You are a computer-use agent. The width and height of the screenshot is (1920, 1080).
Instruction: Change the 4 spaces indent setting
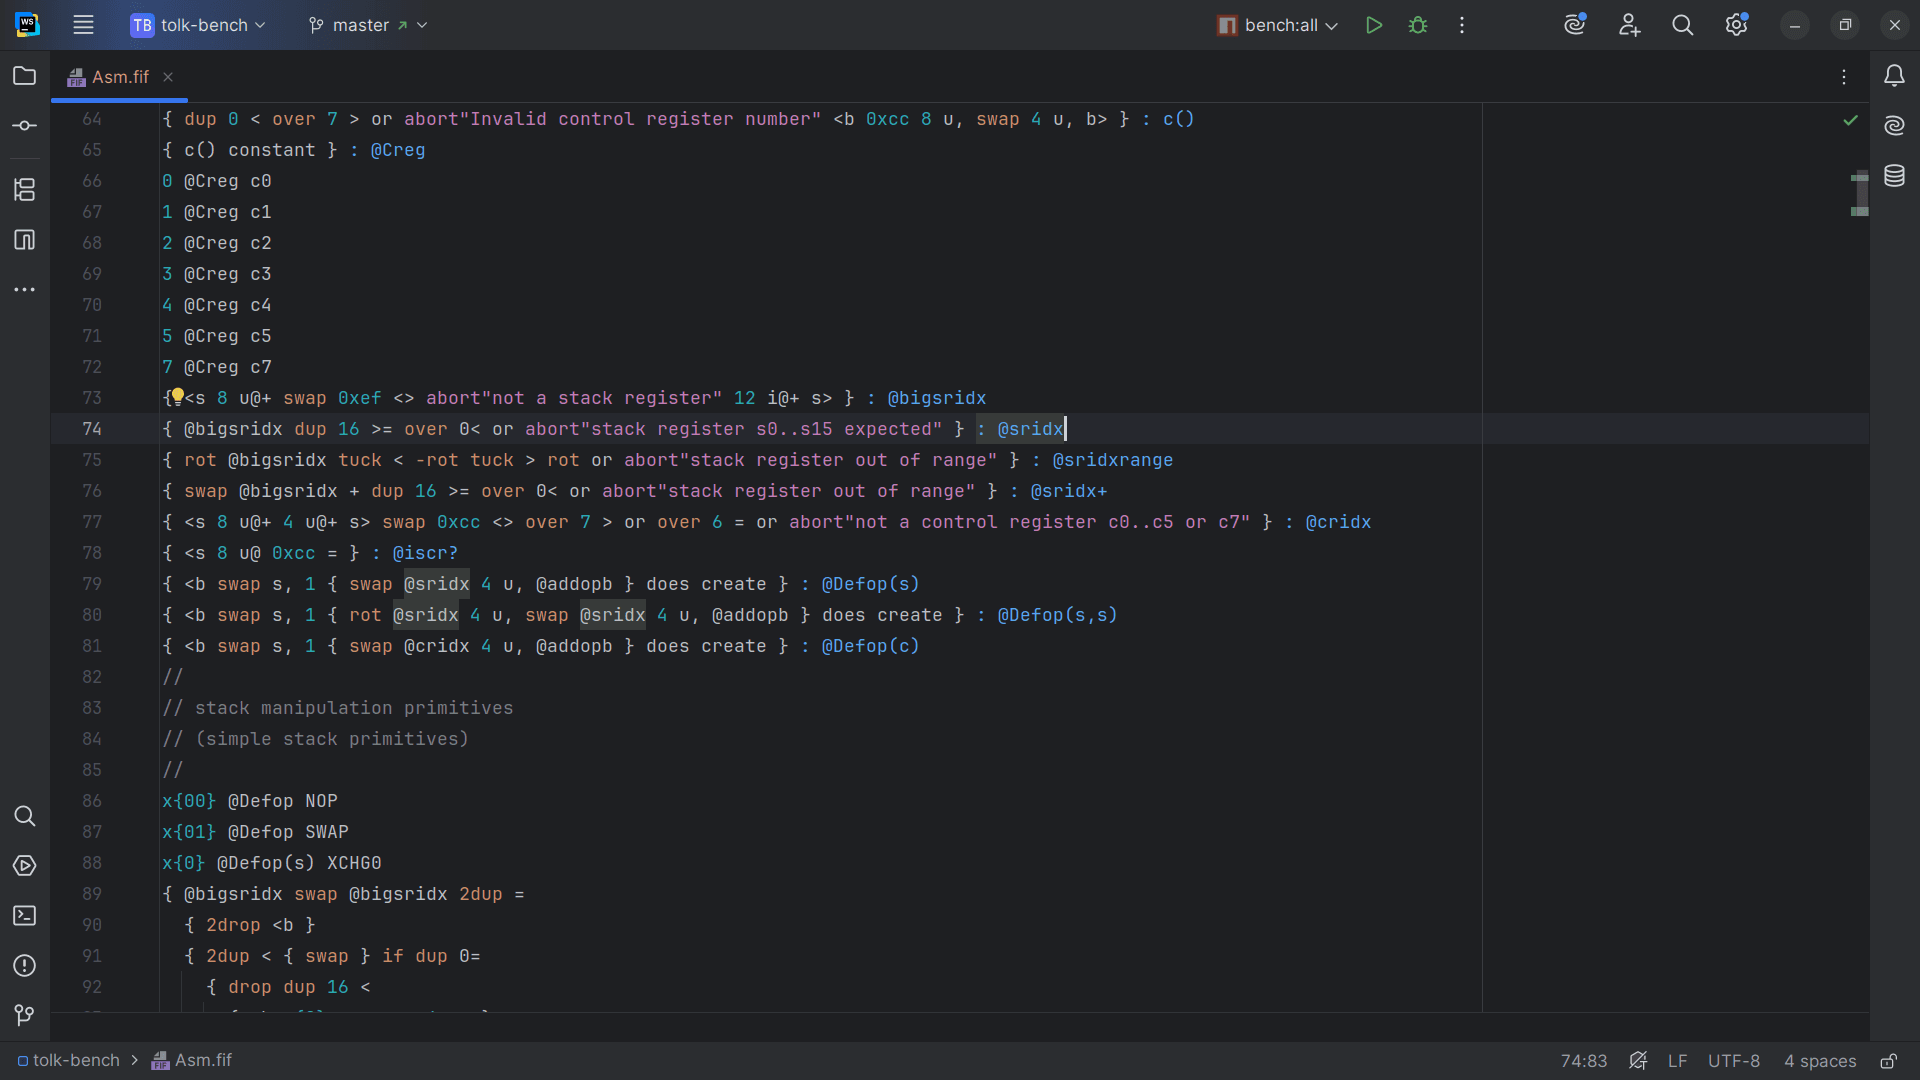click(1820, 1061)
